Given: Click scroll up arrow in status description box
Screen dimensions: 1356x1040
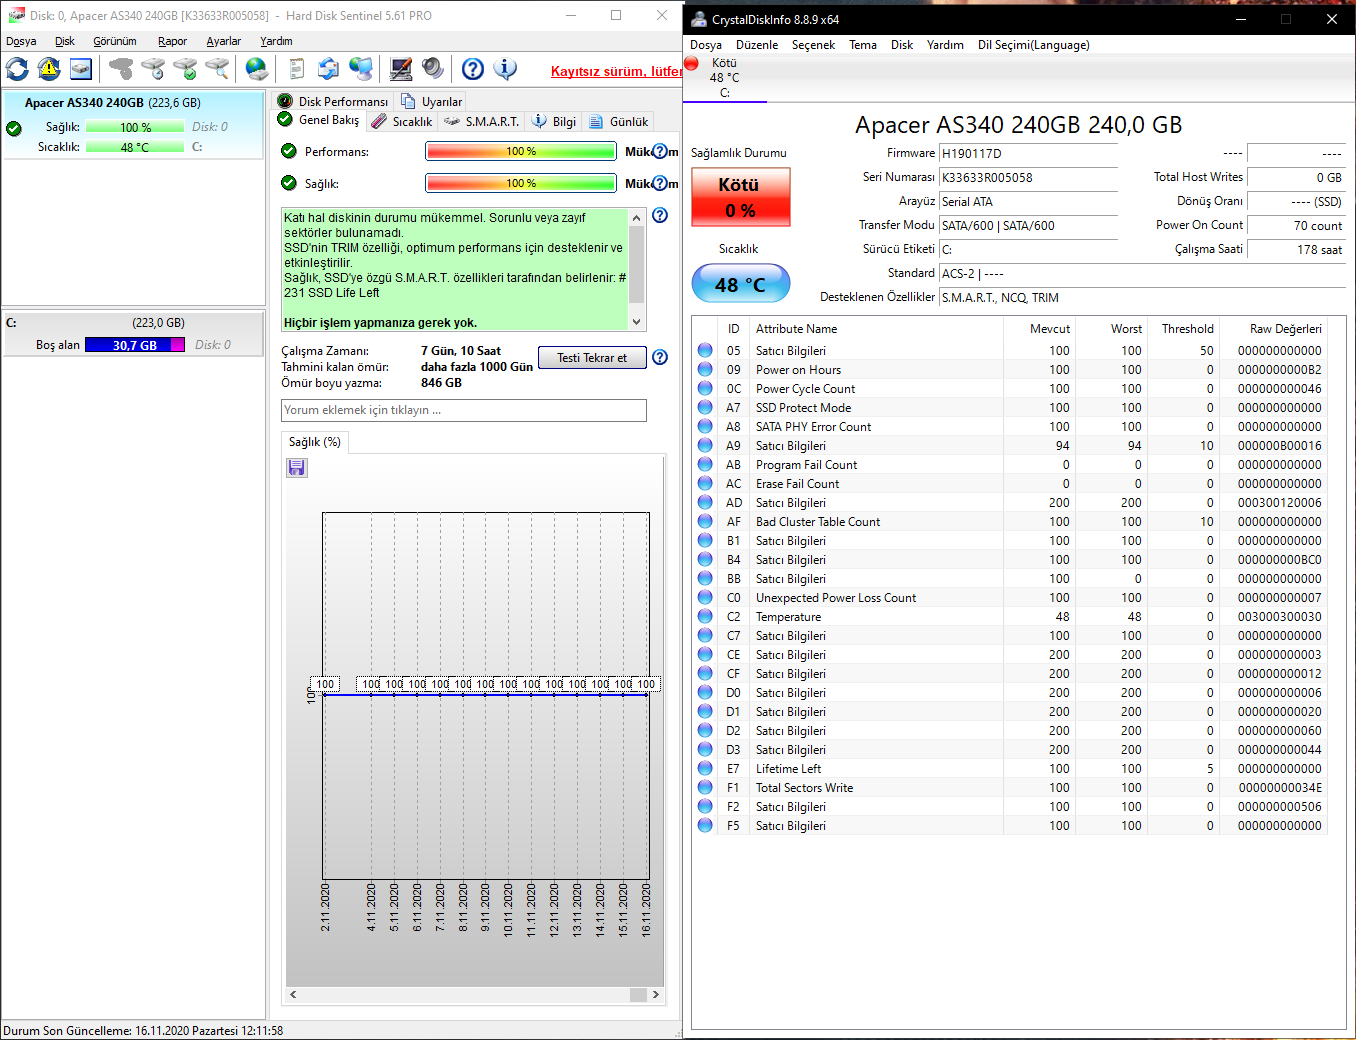Looking at the screenshot, I should click(x=636, y=218).
